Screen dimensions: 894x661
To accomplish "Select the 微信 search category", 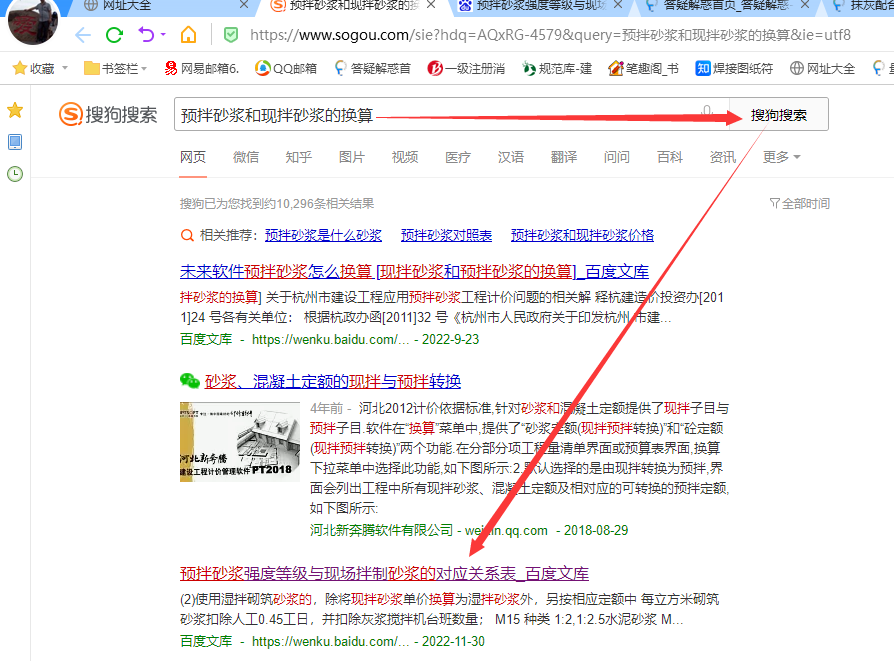I will point(246,157).
